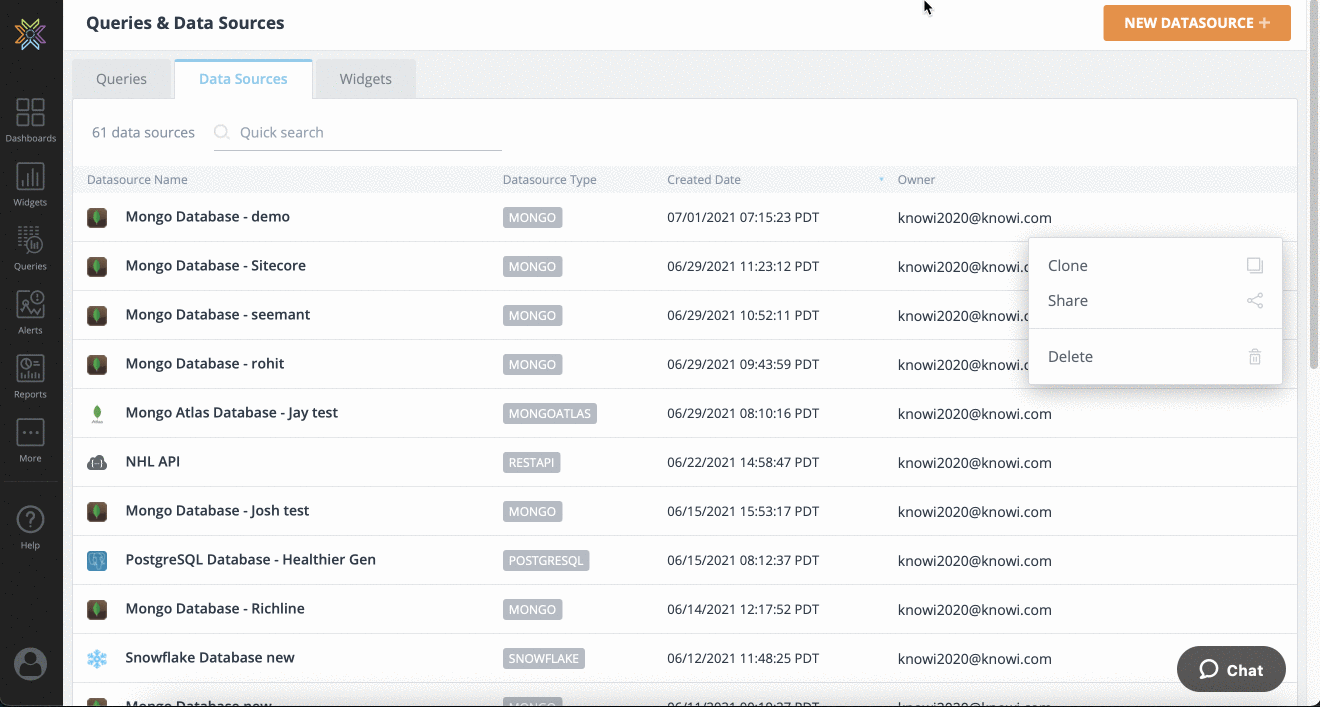The image size is (1320, 707).
Task: Choose Share from the context menu
Action: [1068, 301]
